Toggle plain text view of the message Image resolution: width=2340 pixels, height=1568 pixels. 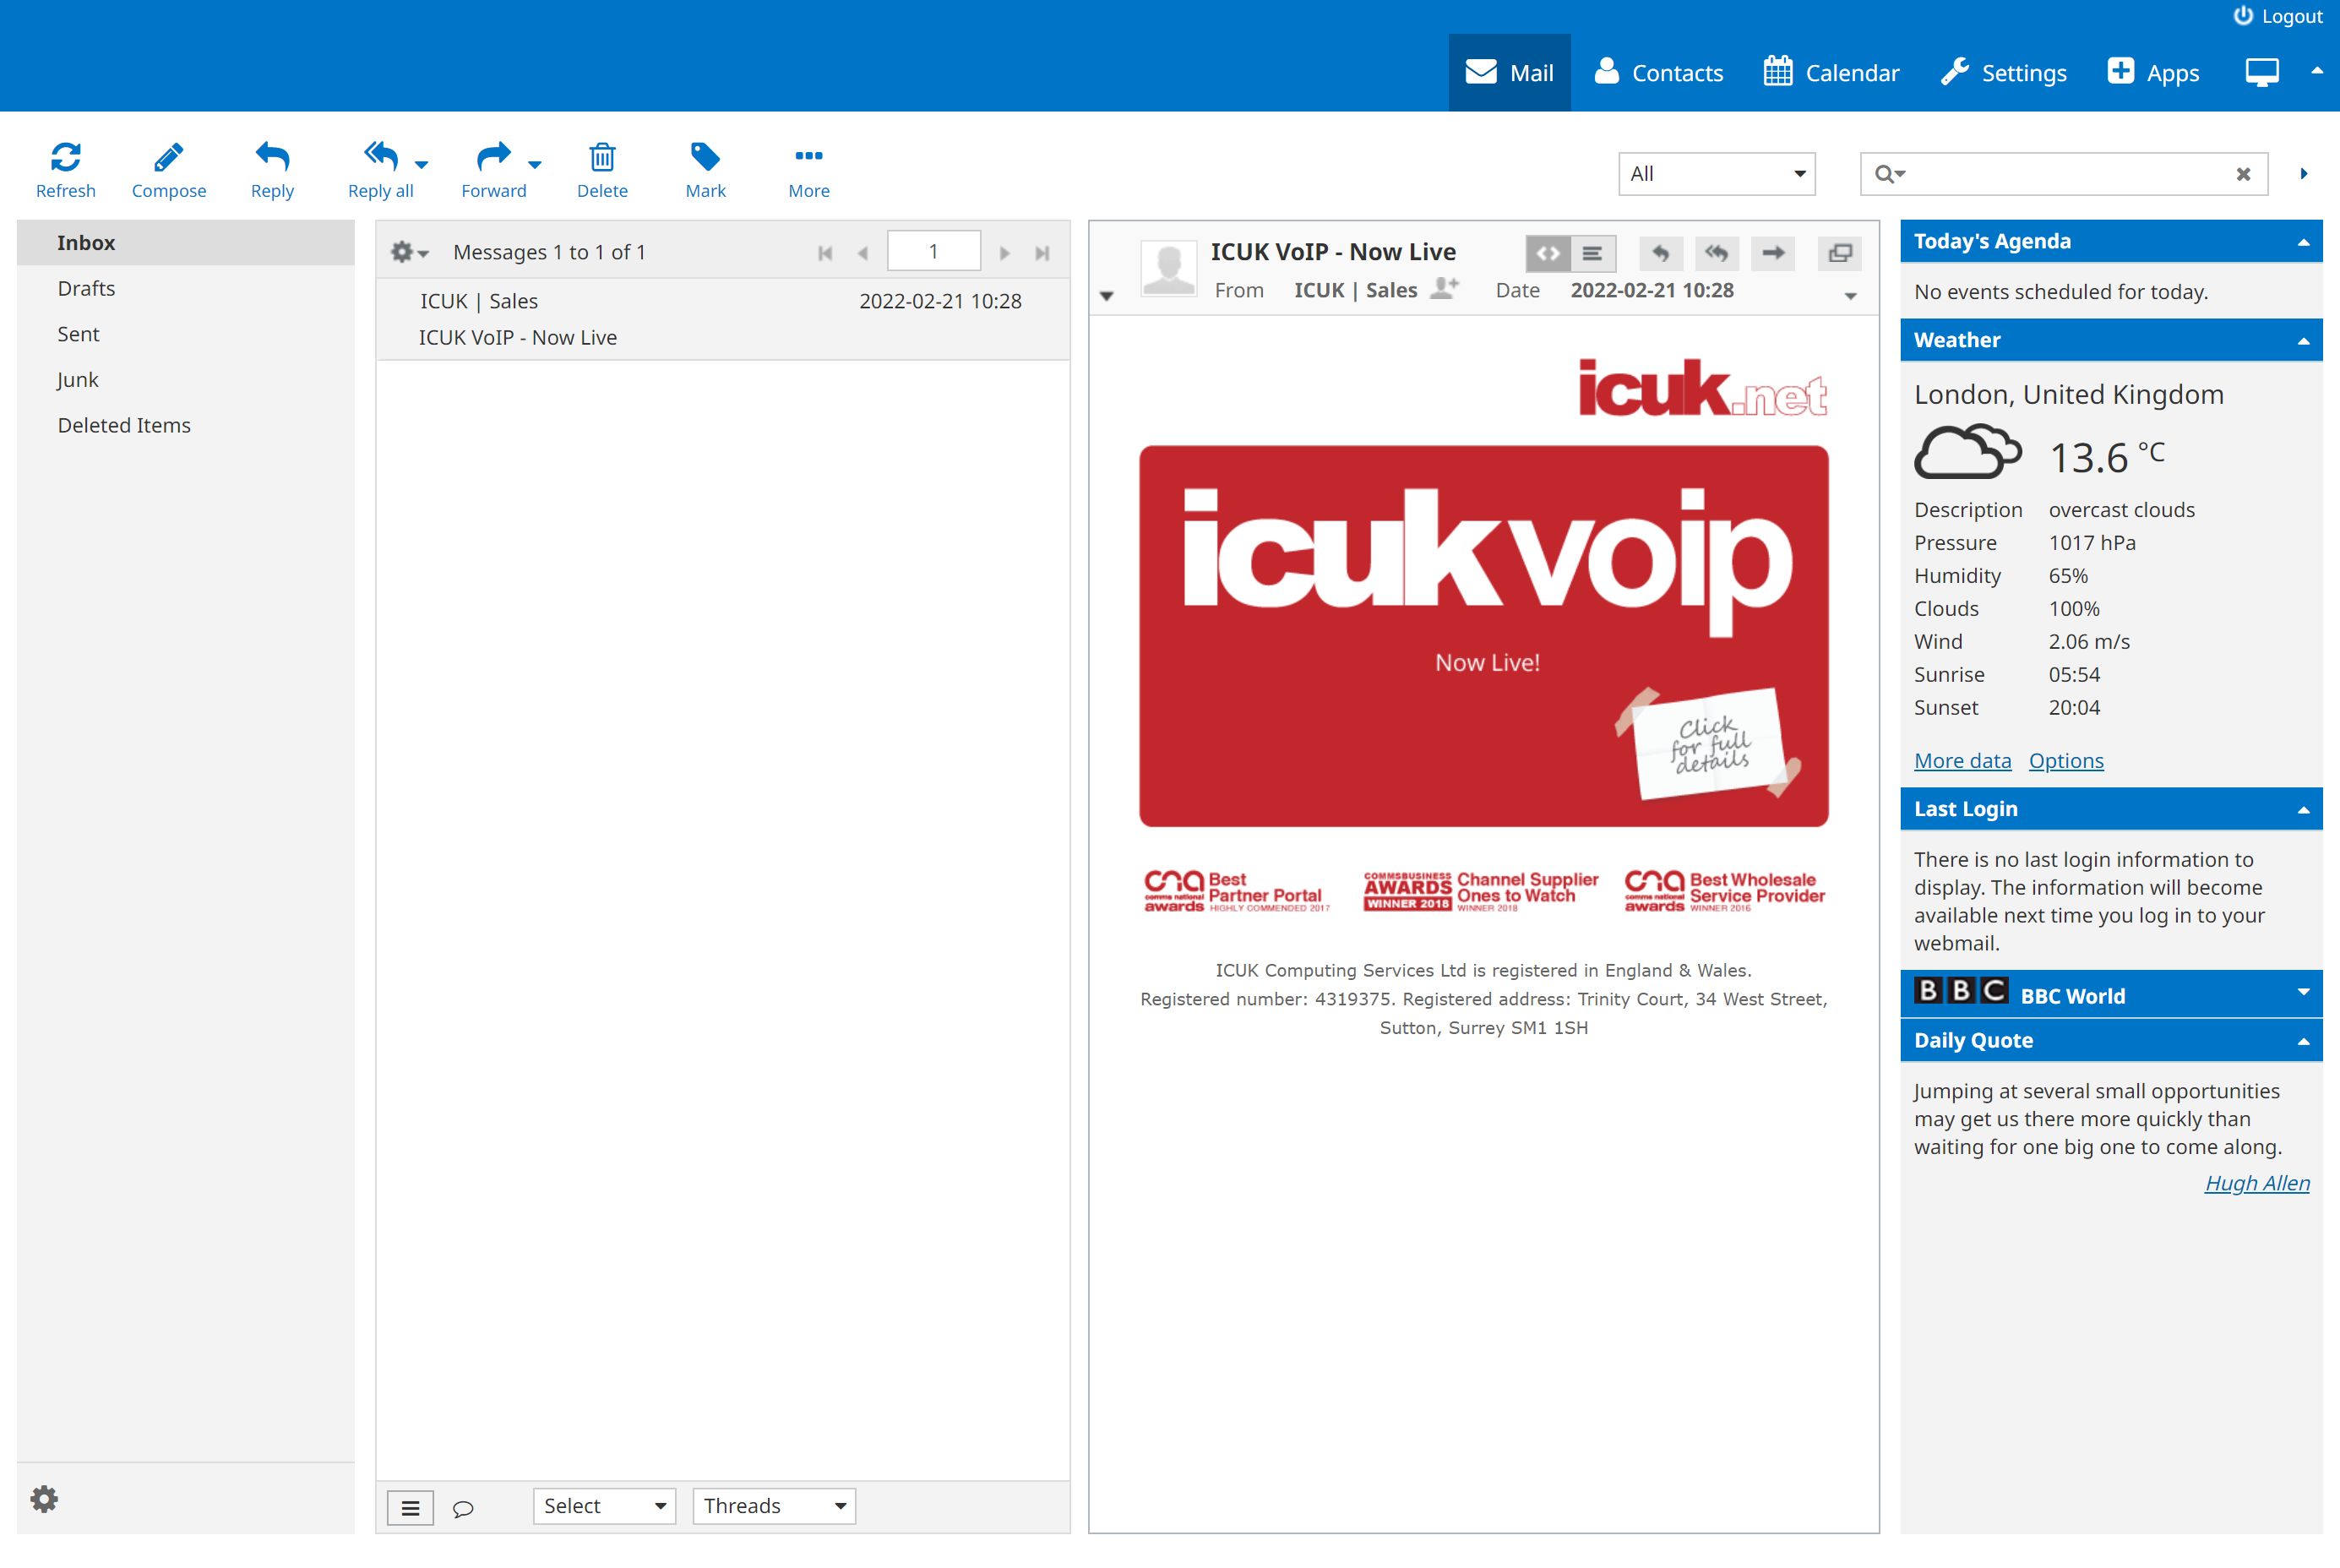coord(1592,253)
